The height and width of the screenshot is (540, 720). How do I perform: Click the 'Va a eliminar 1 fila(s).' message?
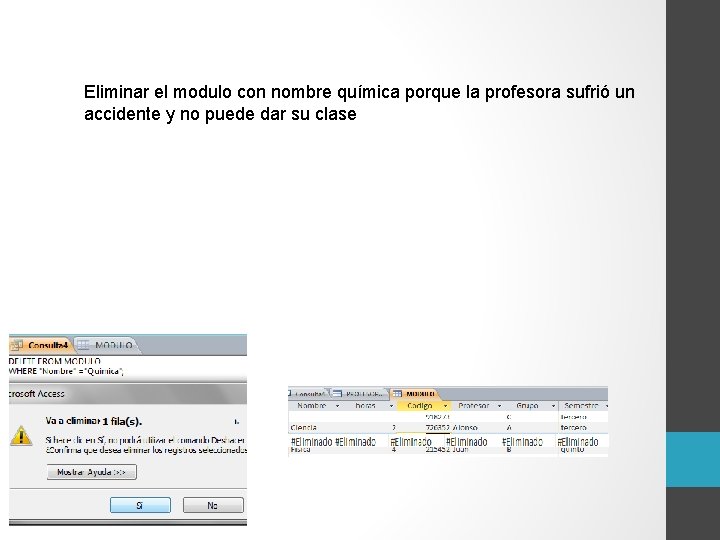[94, 421]
